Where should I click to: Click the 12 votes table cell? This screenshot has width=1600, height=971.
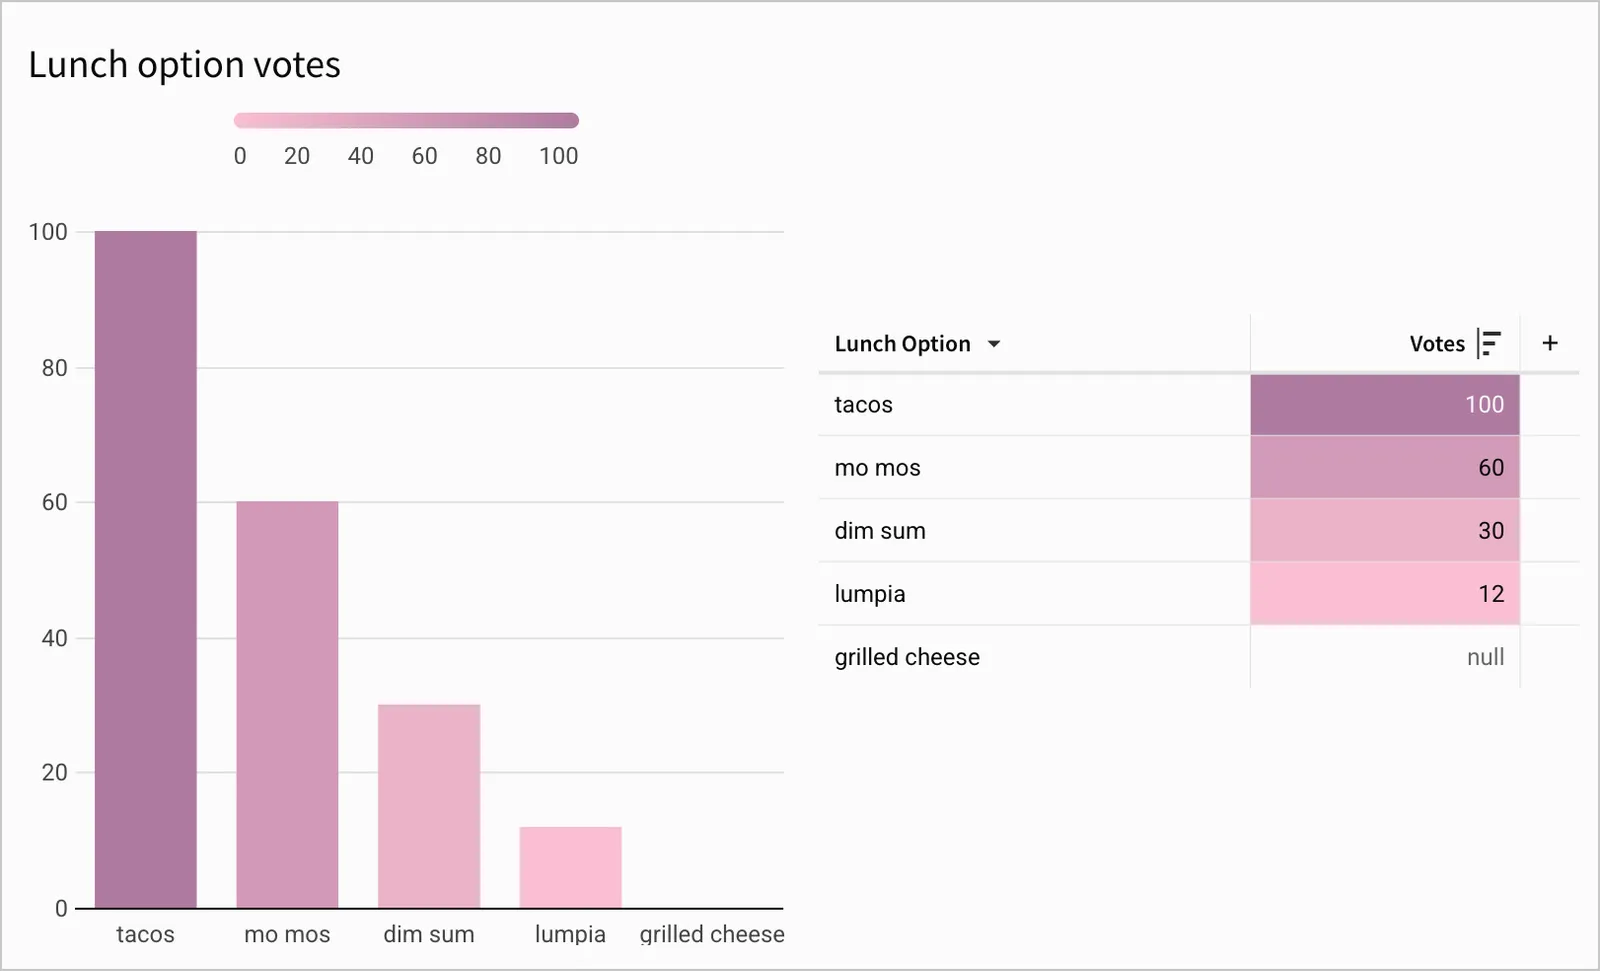[1385, 594]
